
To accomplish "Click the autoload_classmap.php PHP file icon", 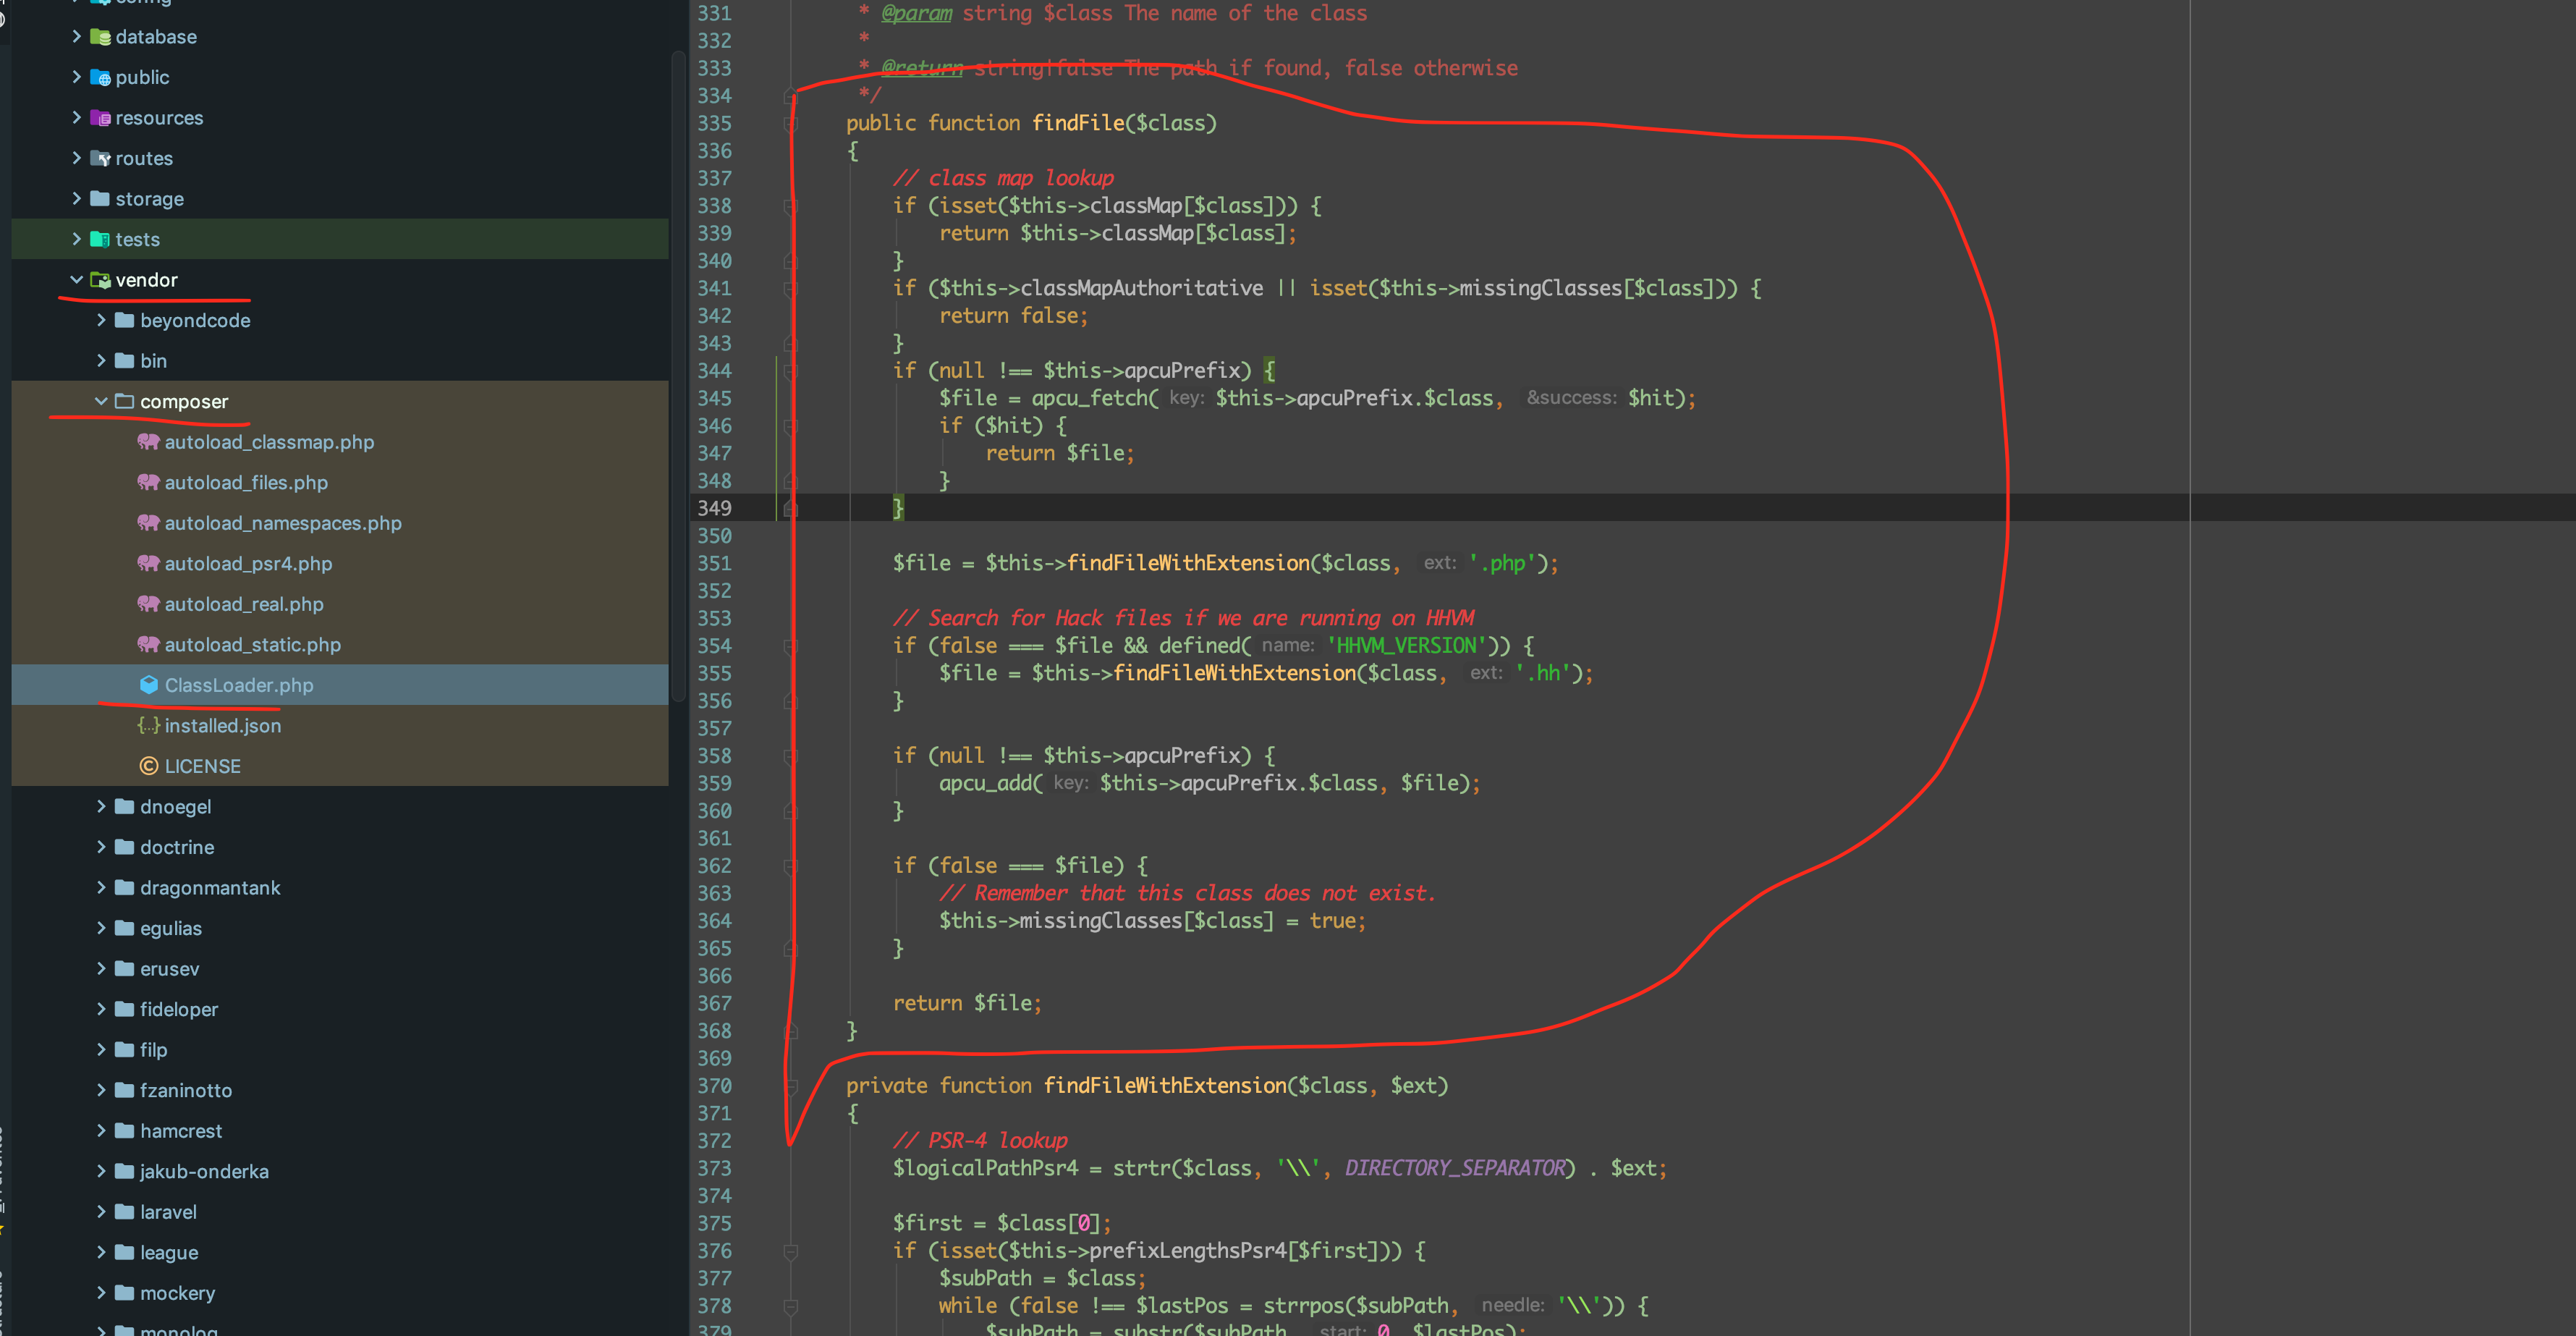I will (x=148, y=442).
